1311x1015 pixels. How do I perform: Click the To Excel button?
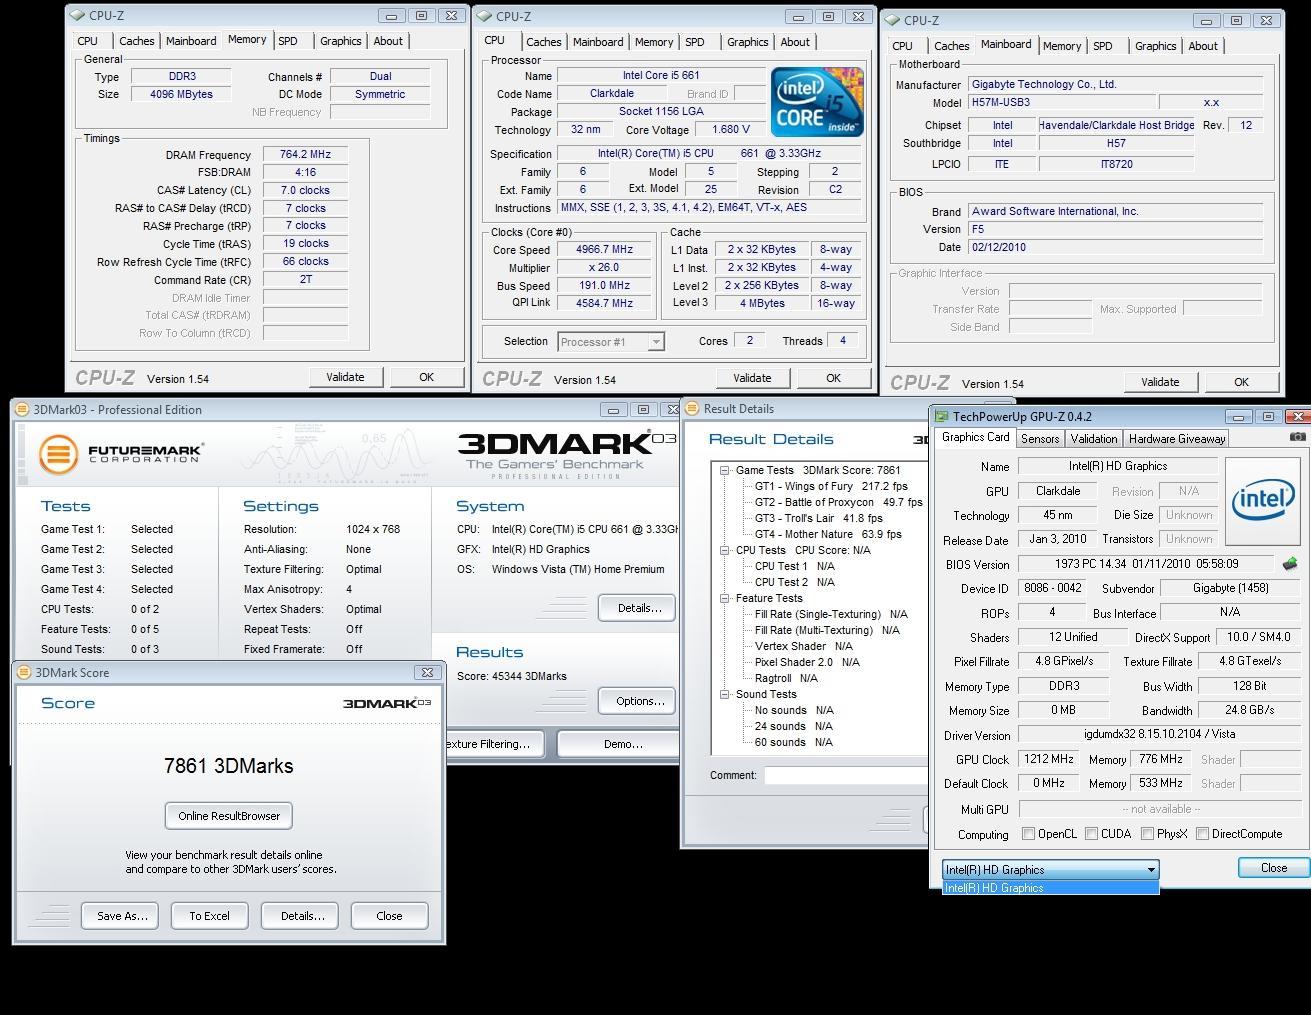209,916
